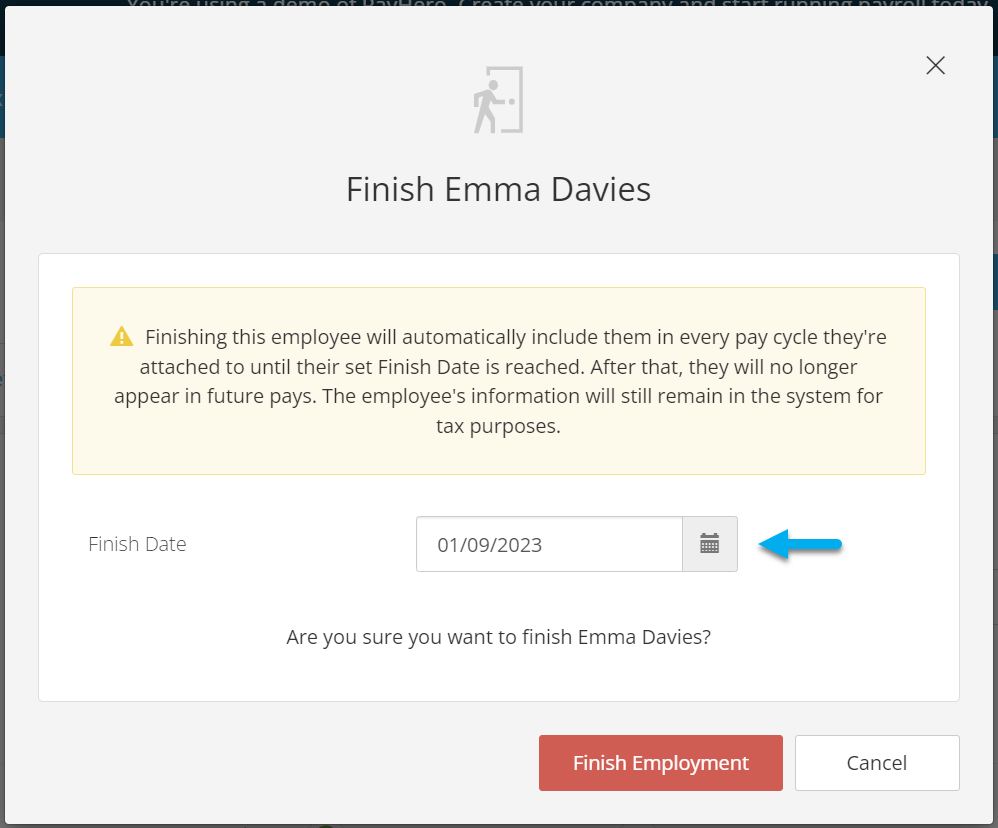Close the Finish Emma Davies dialog
Image resolution: width=998 pixels, height=828 pixels.
(x=935, y=65)
